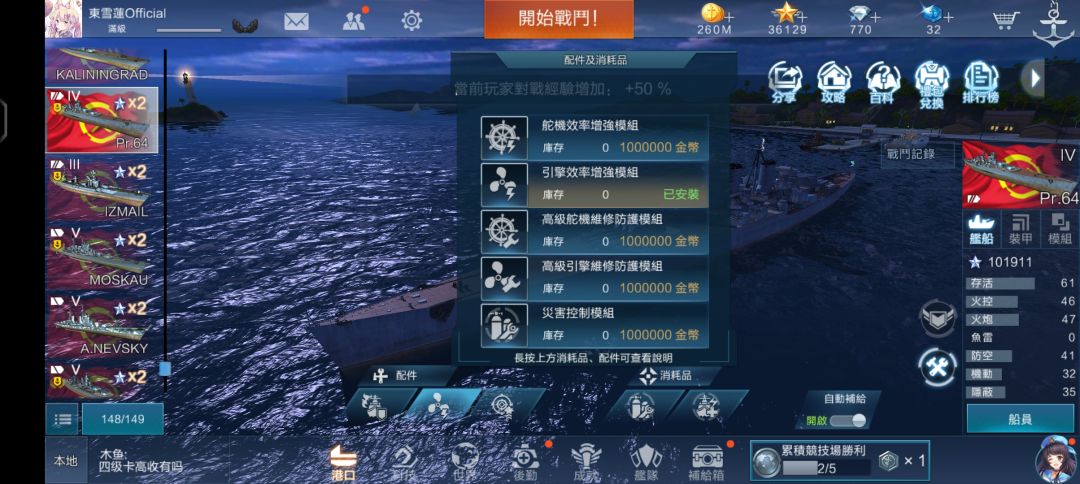Open the 攻略 guide icon

point(833,81)
